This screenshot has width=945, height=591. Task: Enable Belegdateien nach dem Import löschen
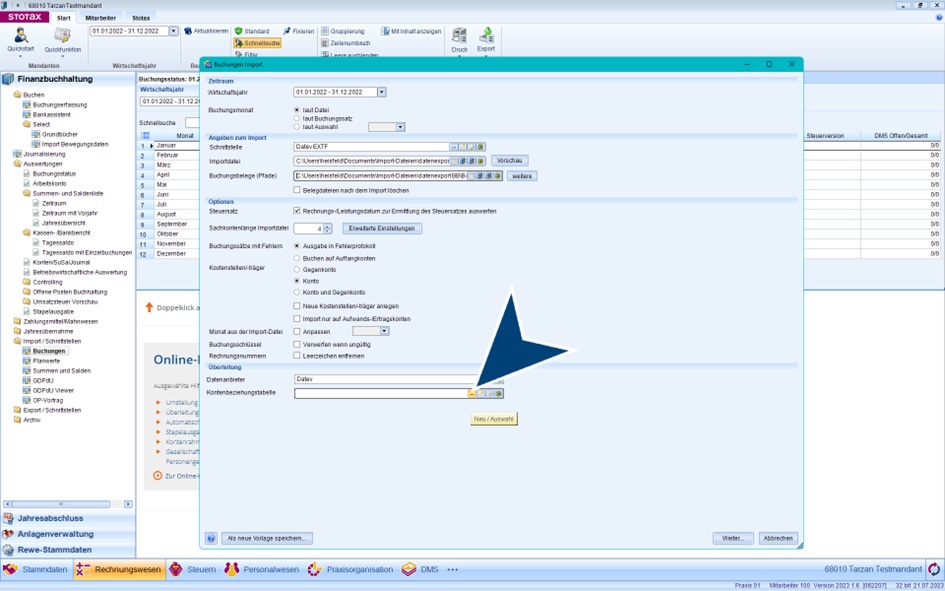tap(297, 190)
